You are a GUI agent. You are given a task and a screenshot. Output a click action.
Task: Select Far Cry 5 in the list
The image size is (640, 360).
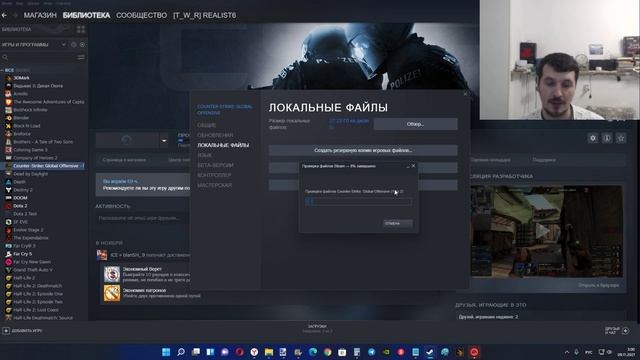(x=22, y=254)
